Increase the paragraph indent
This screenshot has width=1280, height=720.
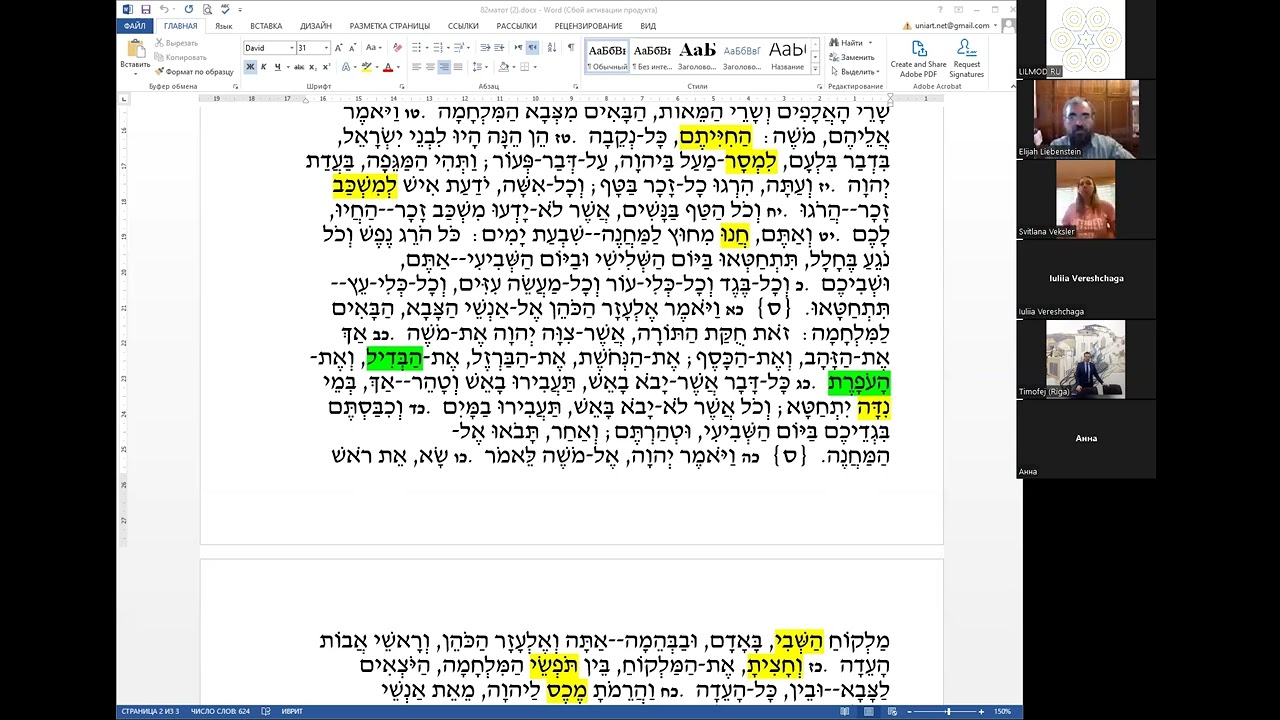click(x=499, y=48)
